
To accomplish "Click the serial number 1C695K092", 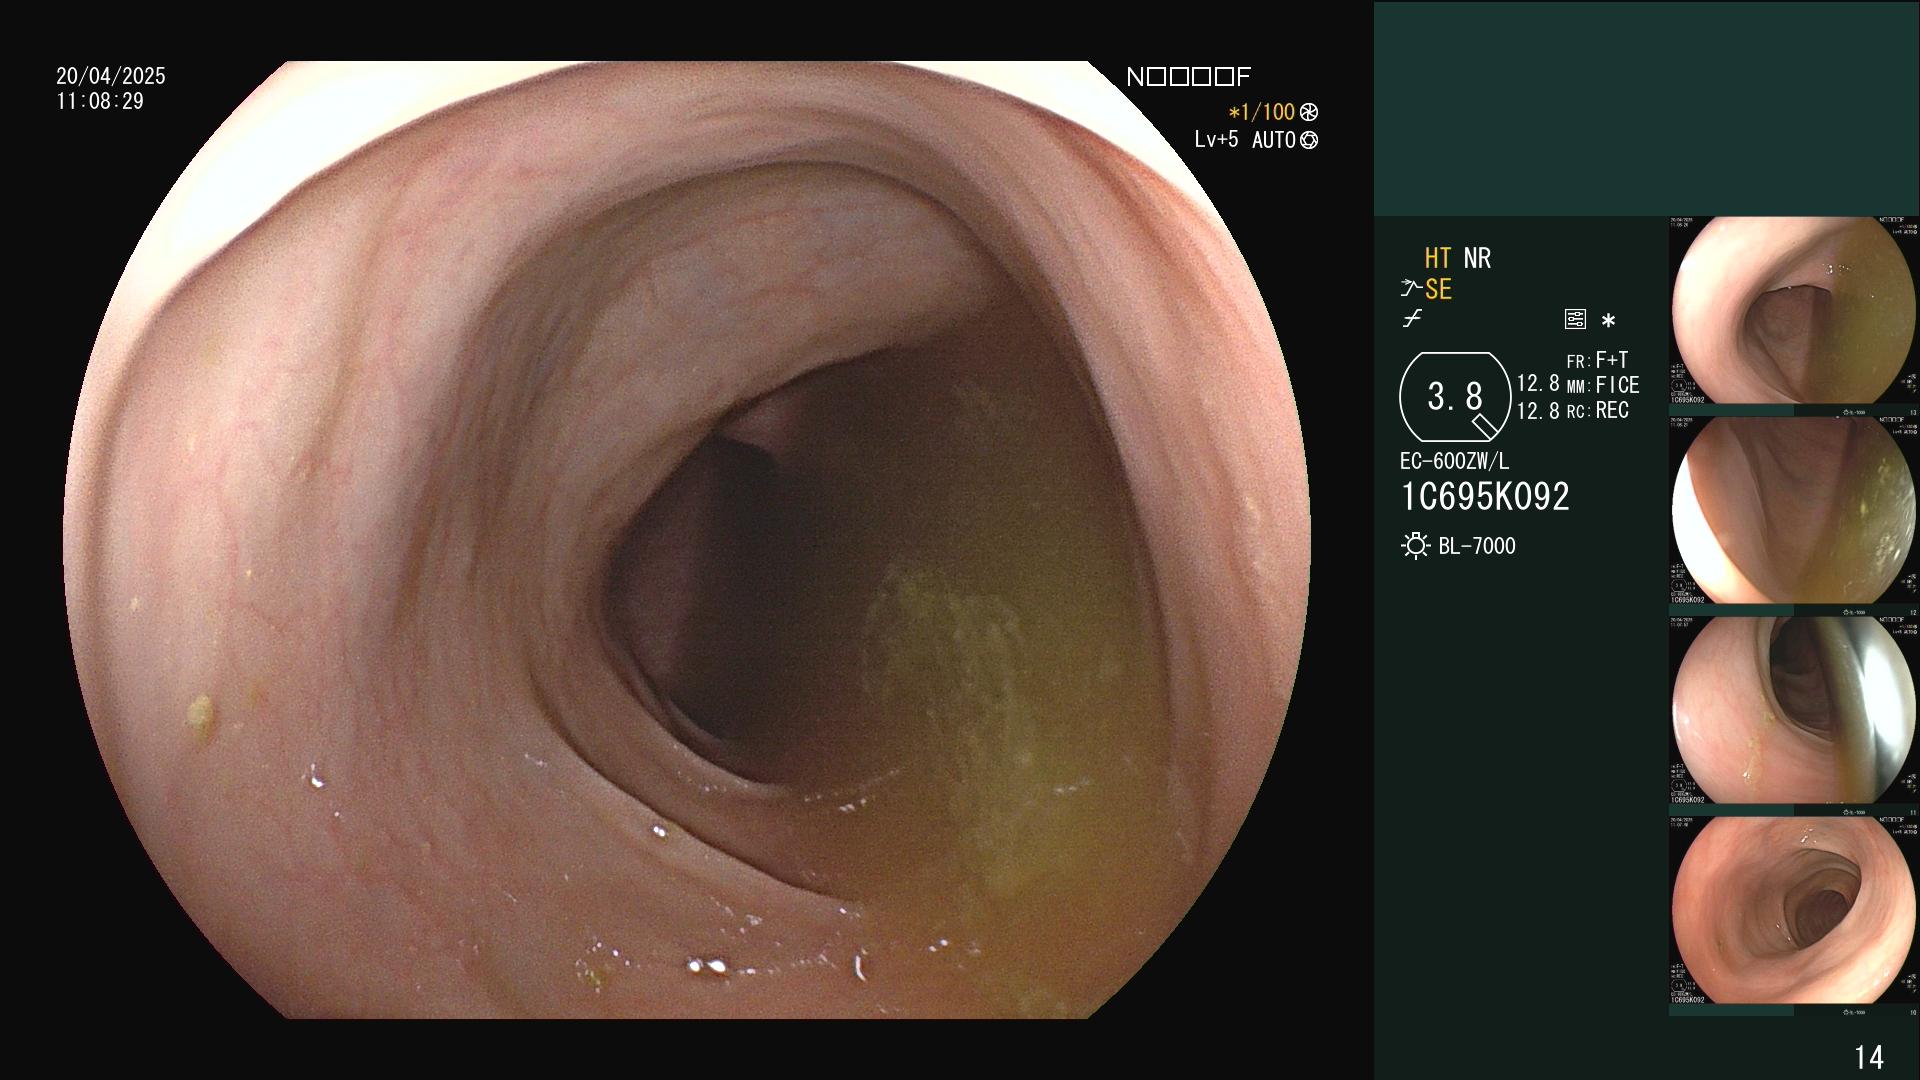I will [1485, 497].
